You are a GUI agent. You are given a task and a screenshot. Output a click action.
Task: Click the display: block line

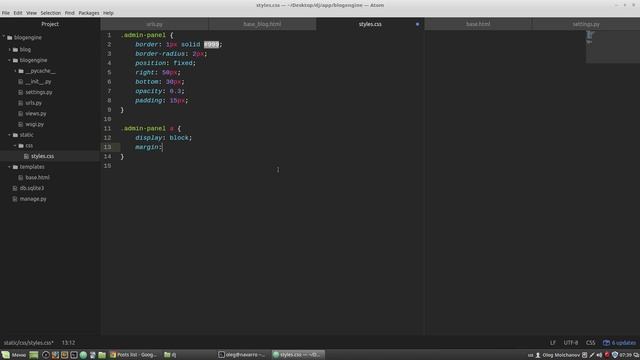pyautogui.click(x=163, y=138)
